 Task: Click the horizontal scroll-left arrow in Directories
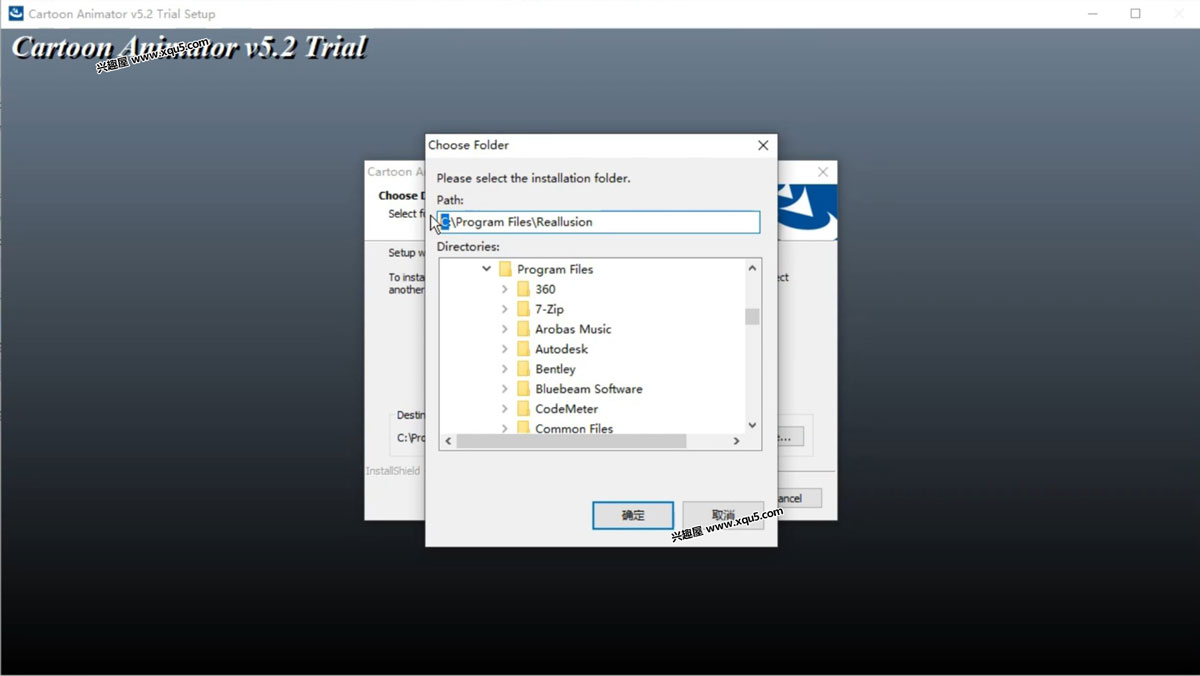448,441
